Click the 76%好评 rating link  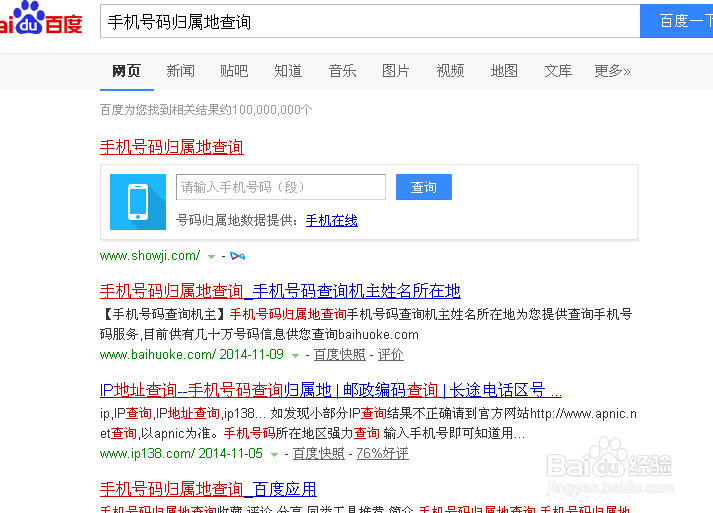(x=382, y=453)
